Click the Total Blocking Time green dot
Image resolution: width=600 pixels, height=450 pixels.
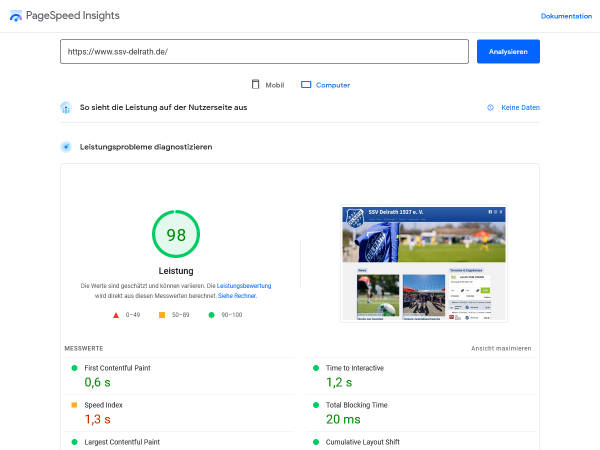(x=316, y=405)
